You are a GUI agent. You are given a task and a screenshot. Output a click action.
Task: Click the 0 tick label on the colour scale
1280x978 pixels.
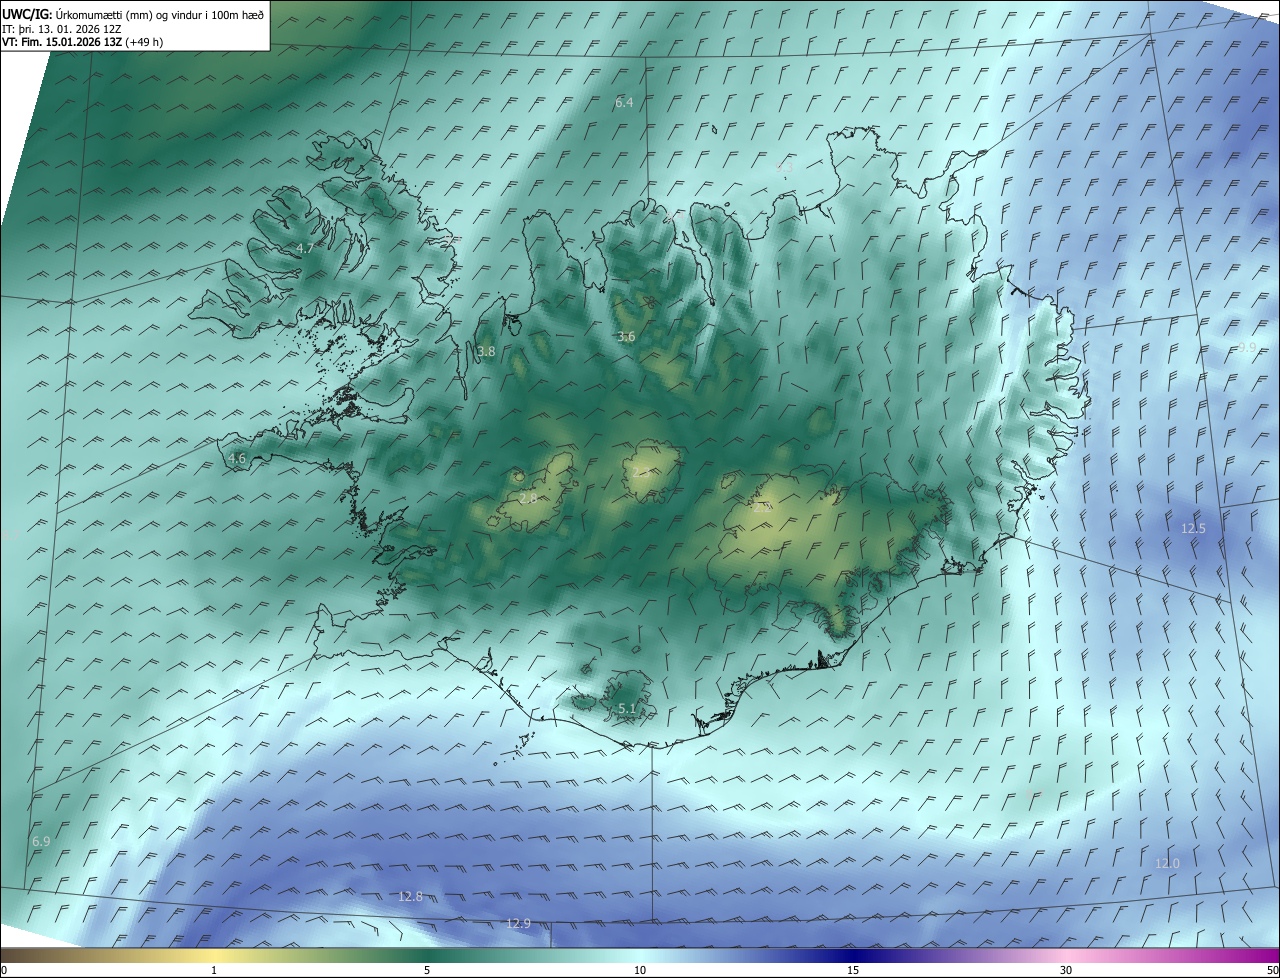pos(4,970)
